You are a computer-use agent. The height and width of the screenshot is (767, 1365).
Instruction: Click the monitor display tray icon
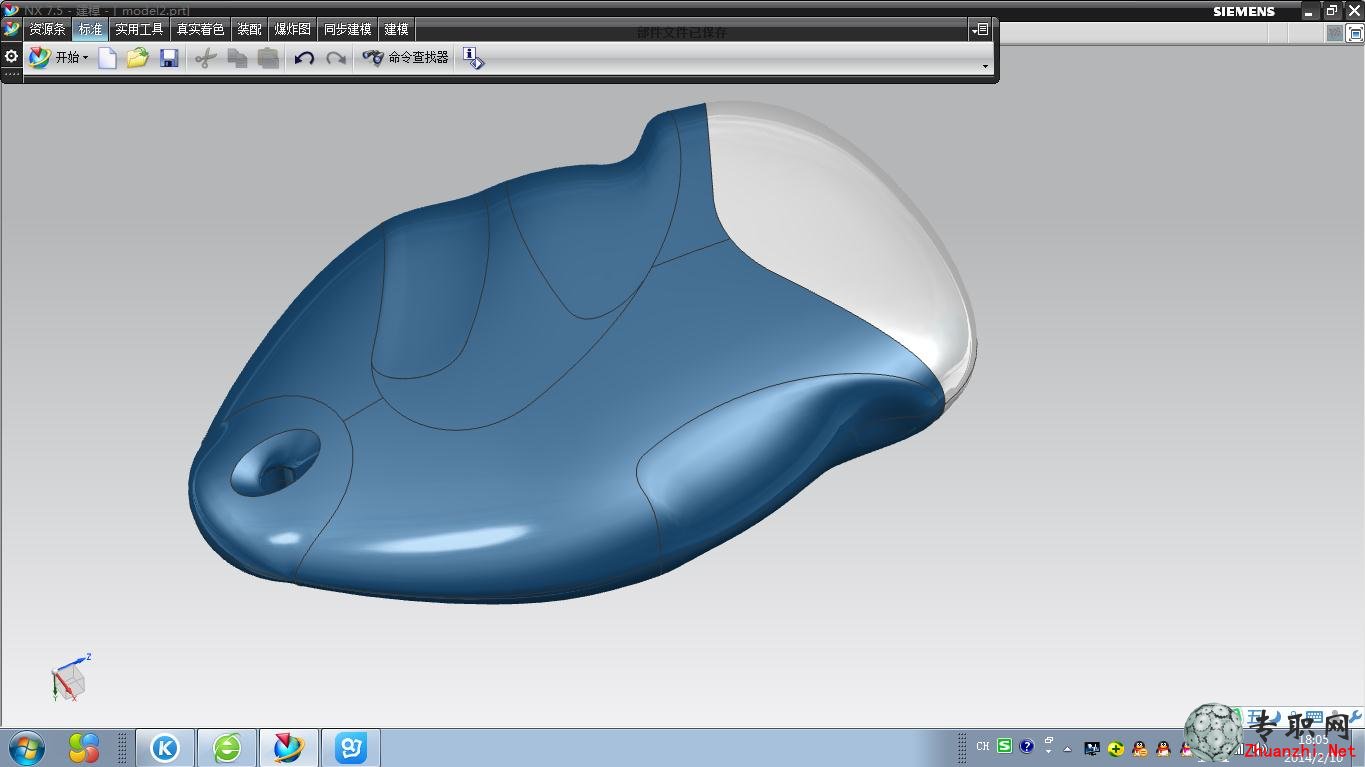tap(1092, 748)
